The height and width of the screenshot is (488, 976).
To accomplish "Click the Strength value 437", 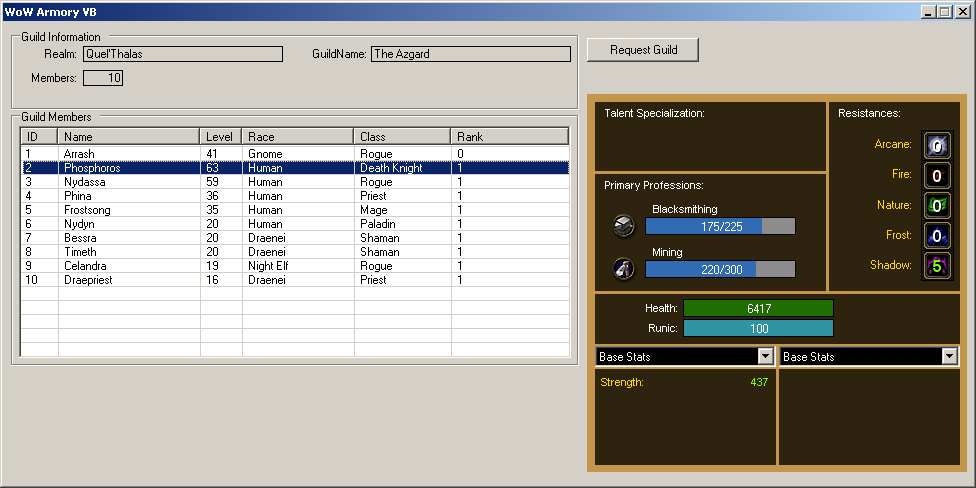I will point(759,382).
